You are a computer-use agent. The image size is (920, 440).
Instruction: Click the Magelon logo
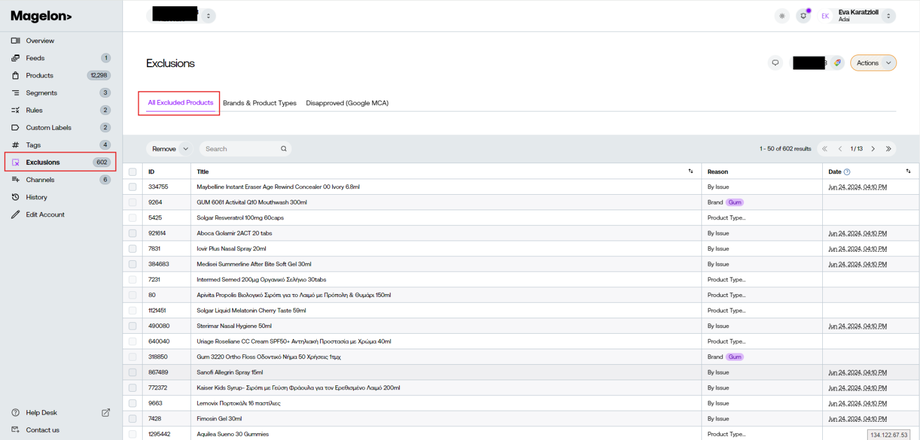[41, 16]
